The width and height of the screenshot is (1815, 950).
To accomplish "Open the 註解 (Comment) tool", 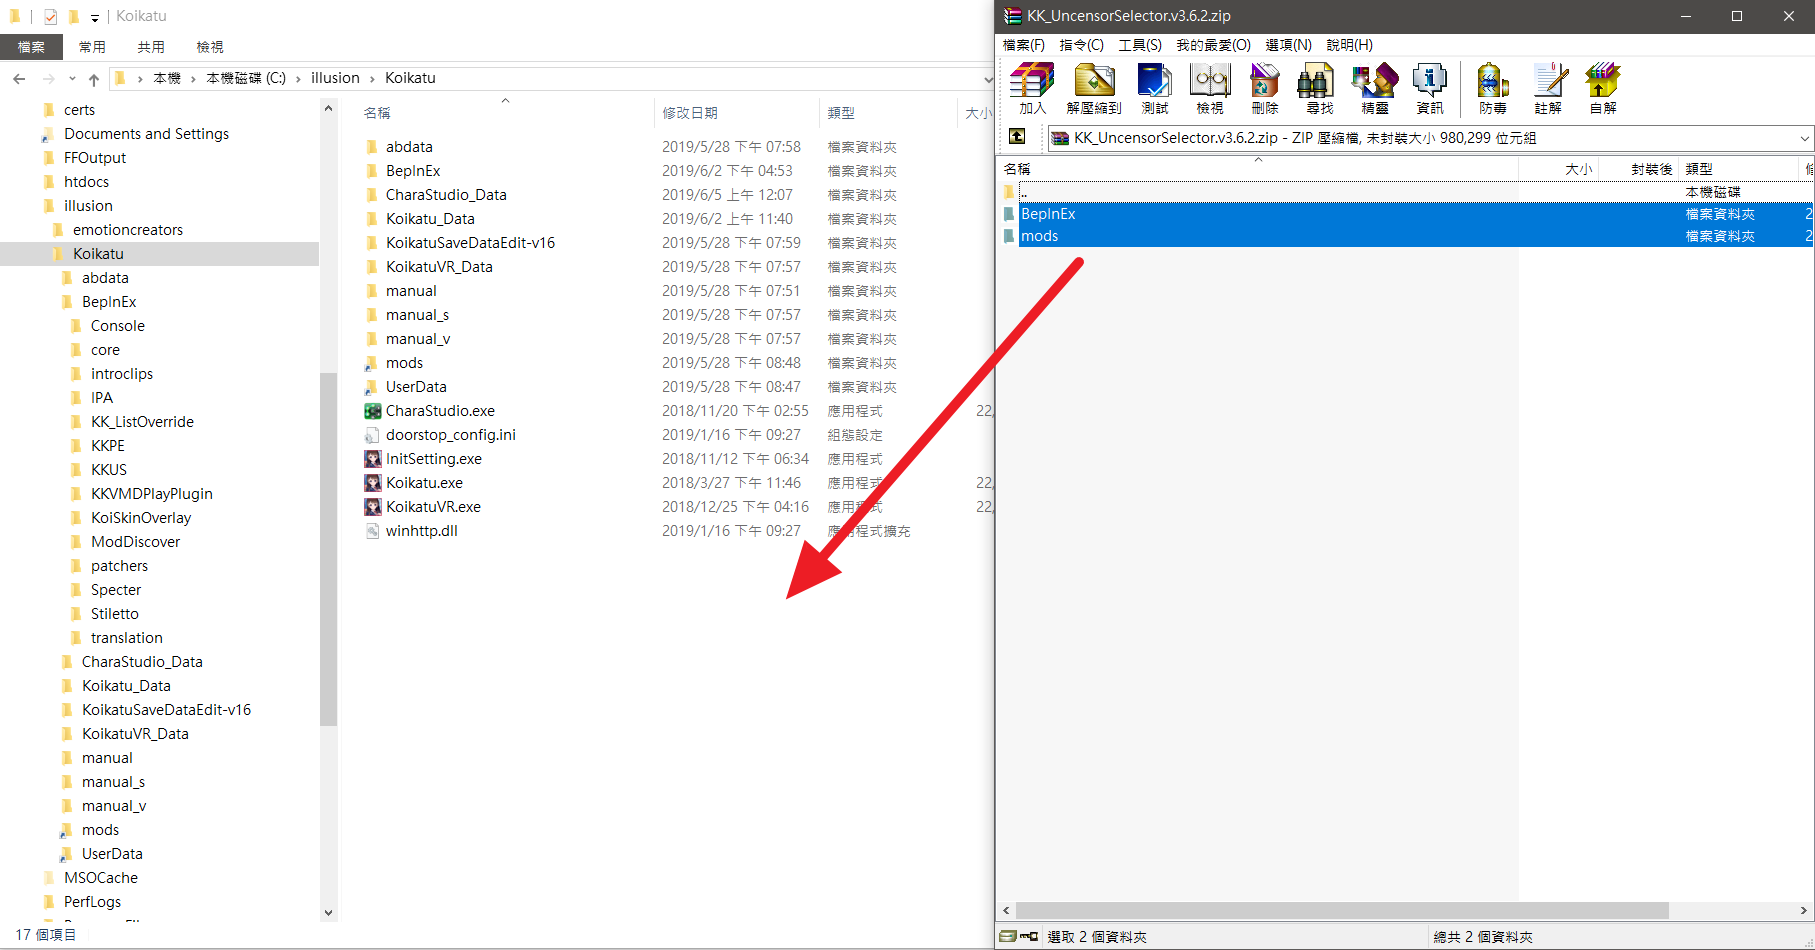I will (1548, 88).
